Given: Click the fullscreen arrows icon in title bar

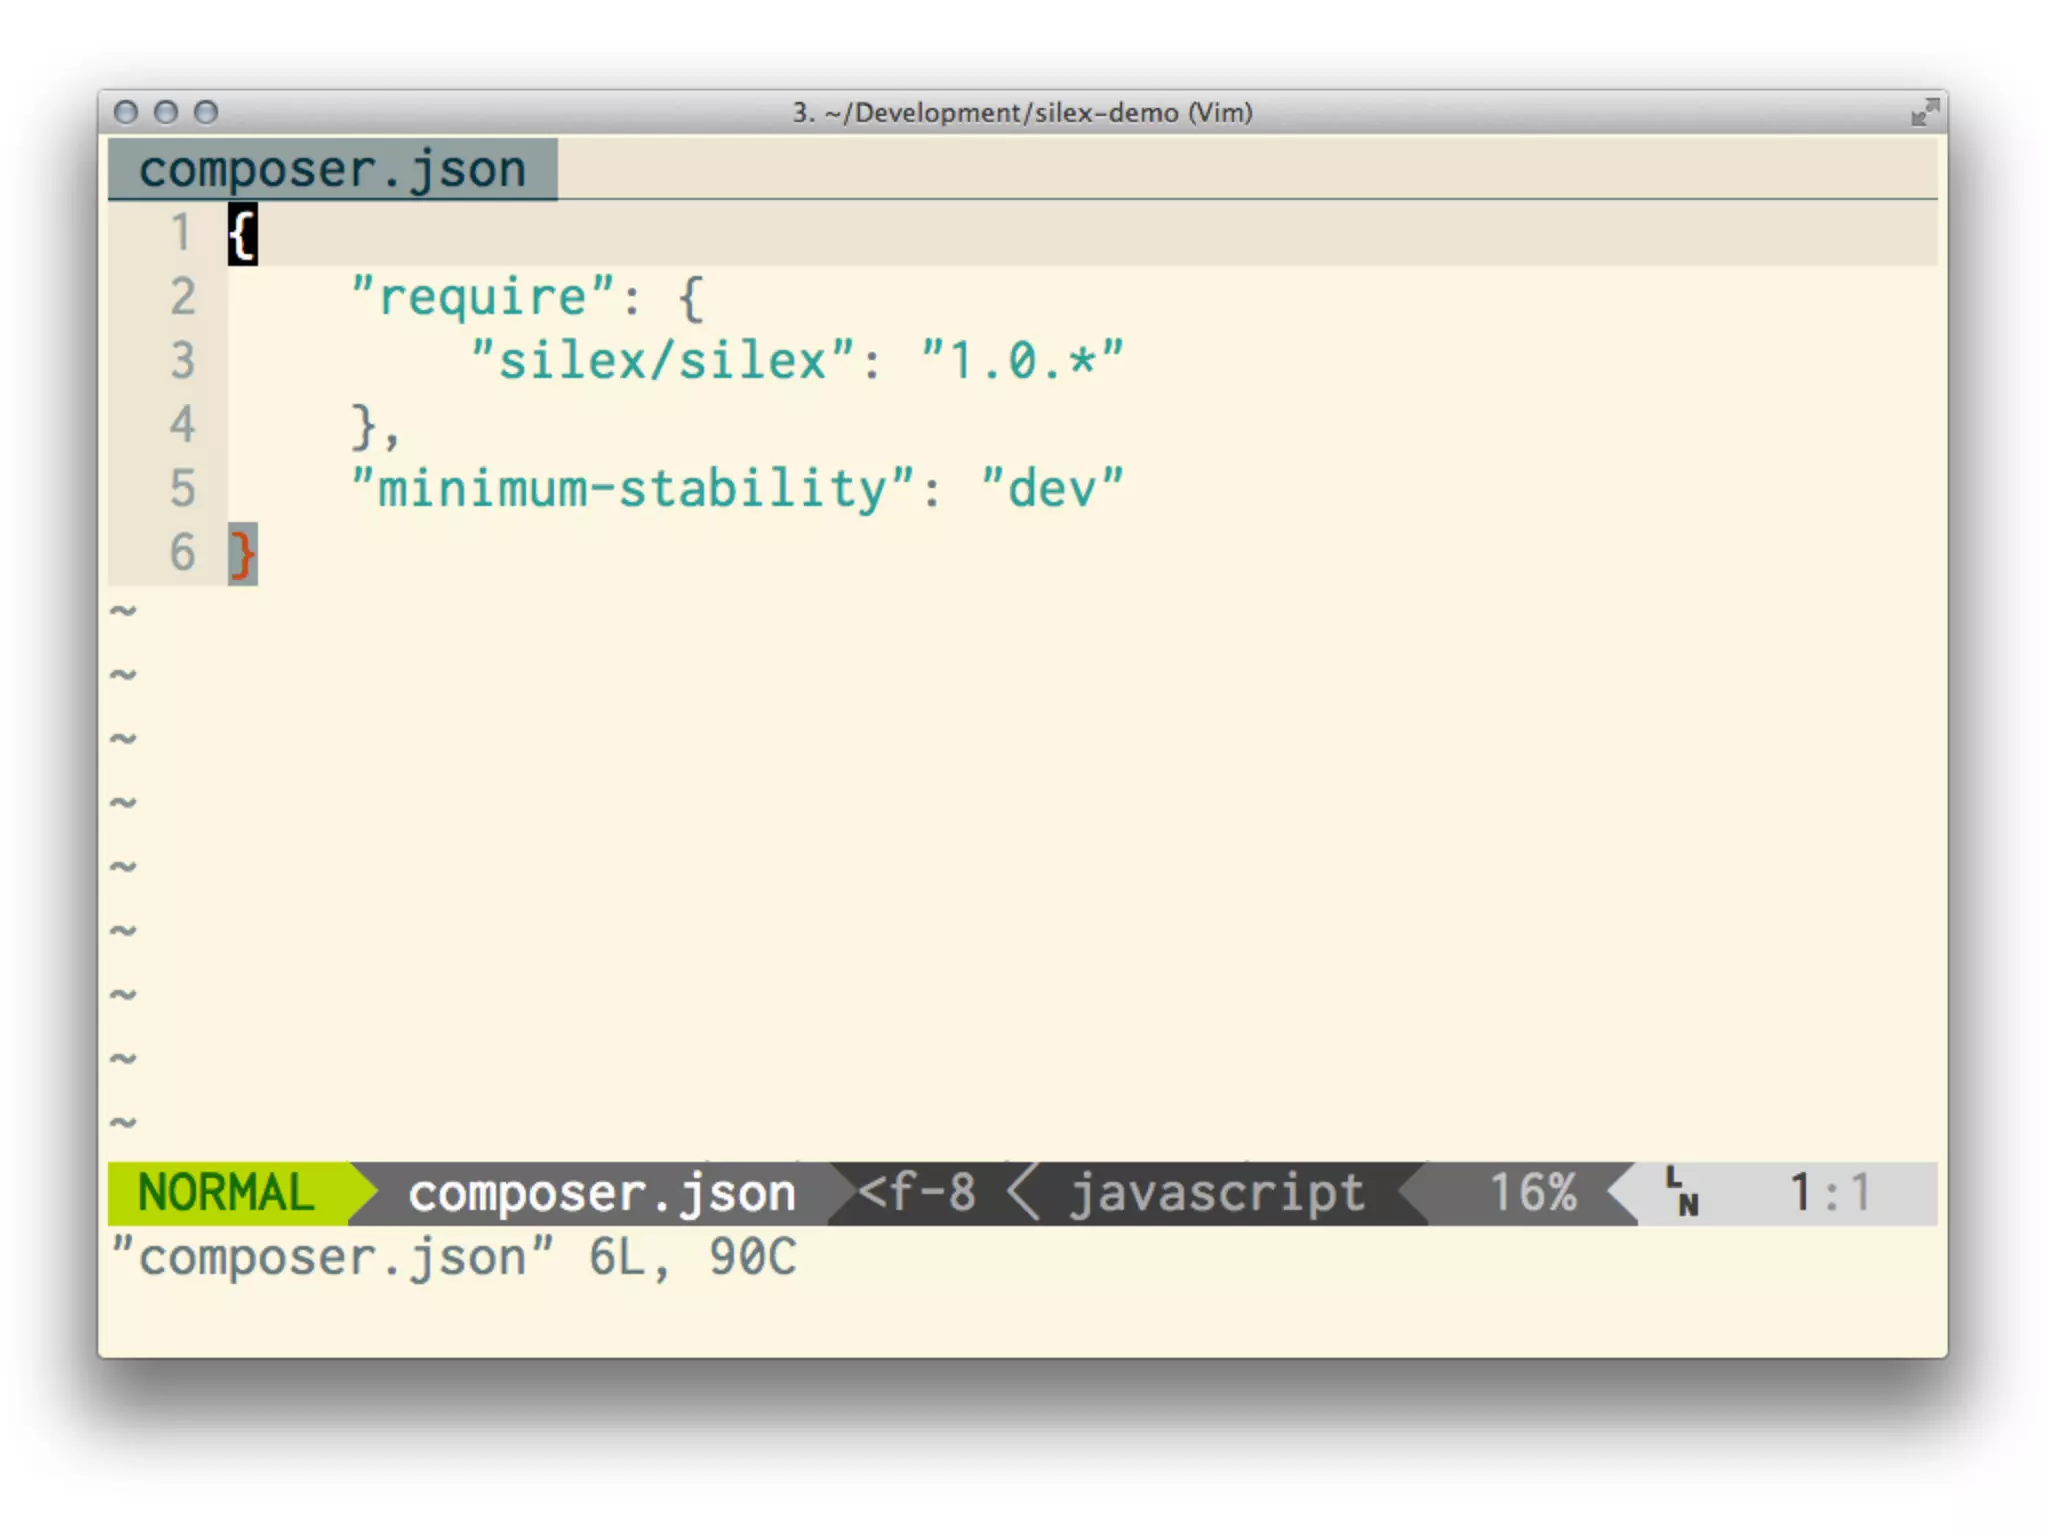Looking at the screenshot, I should pyautogui.click(x=1924, y=112).
